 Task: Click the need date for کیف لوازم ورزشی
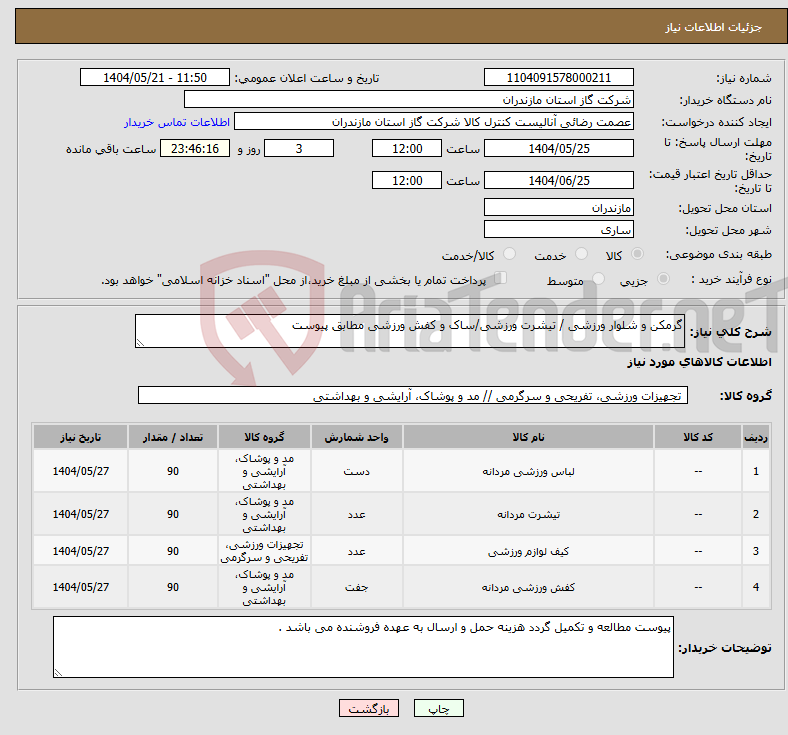[x=80, y=551]
